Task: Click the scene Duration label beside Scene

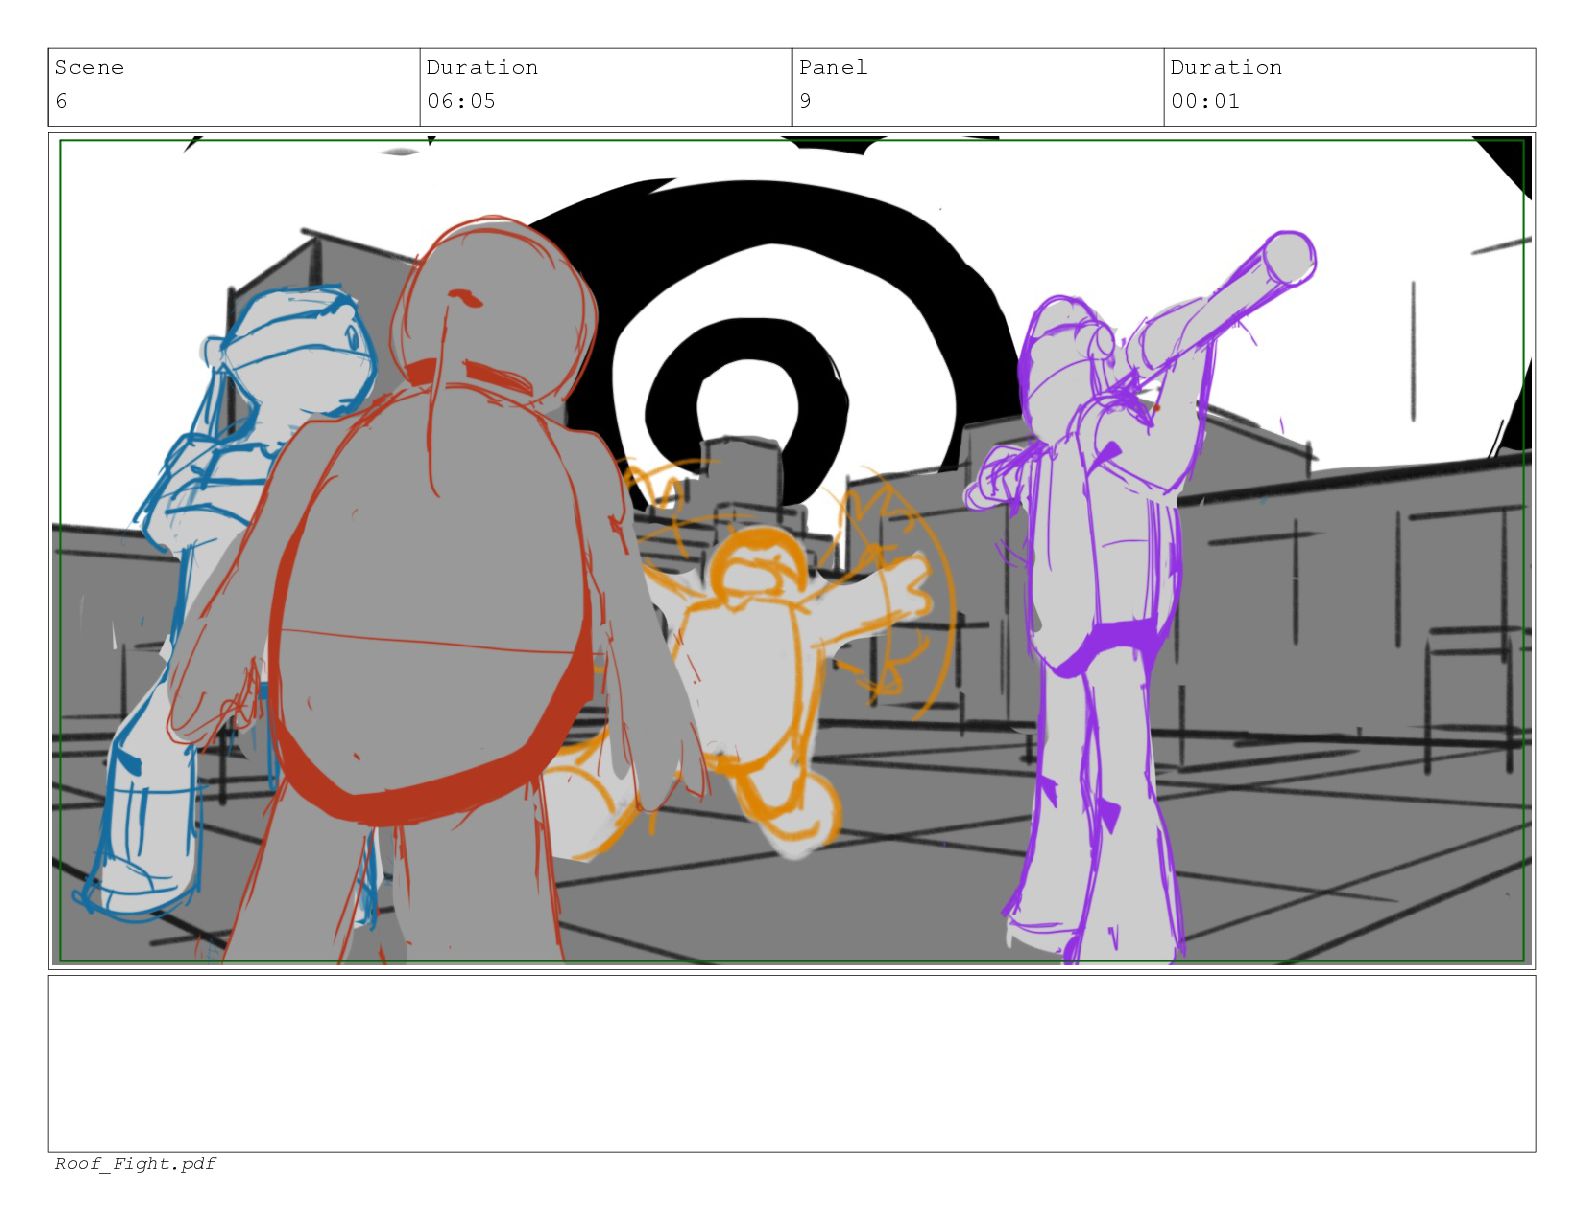Action: pos(482,68)
